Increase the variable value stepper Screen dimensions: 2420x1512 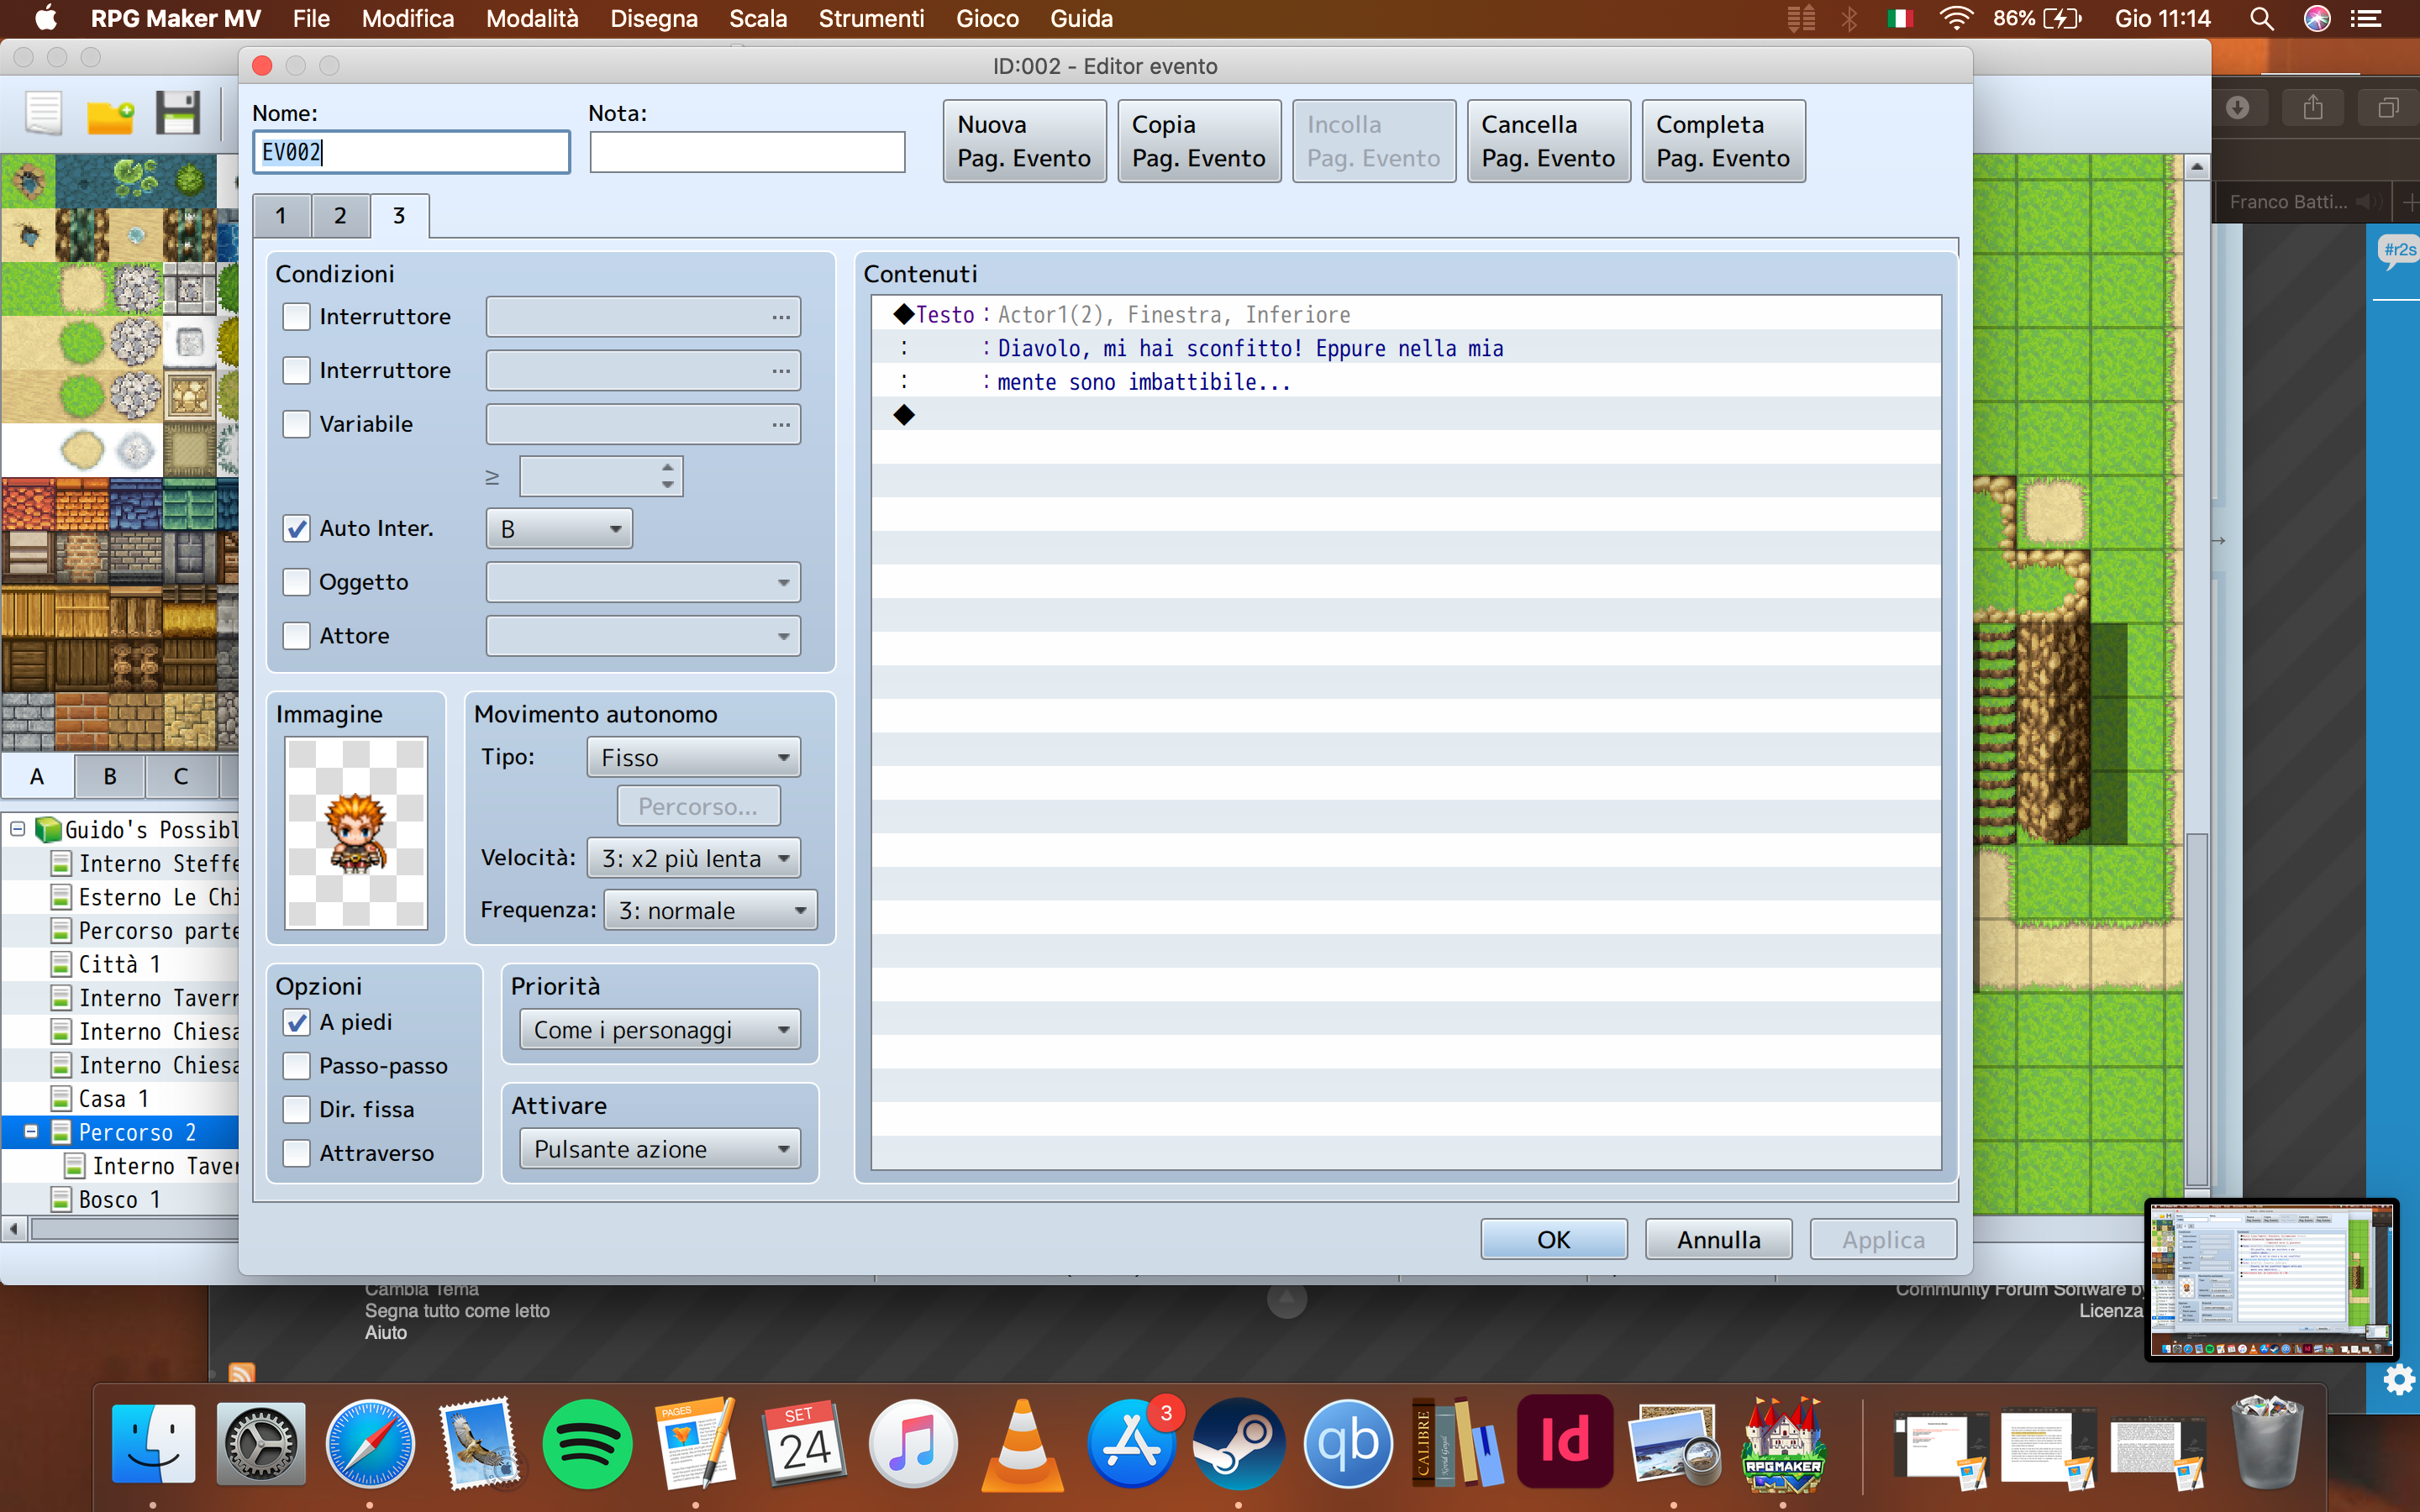pos(667,467)
